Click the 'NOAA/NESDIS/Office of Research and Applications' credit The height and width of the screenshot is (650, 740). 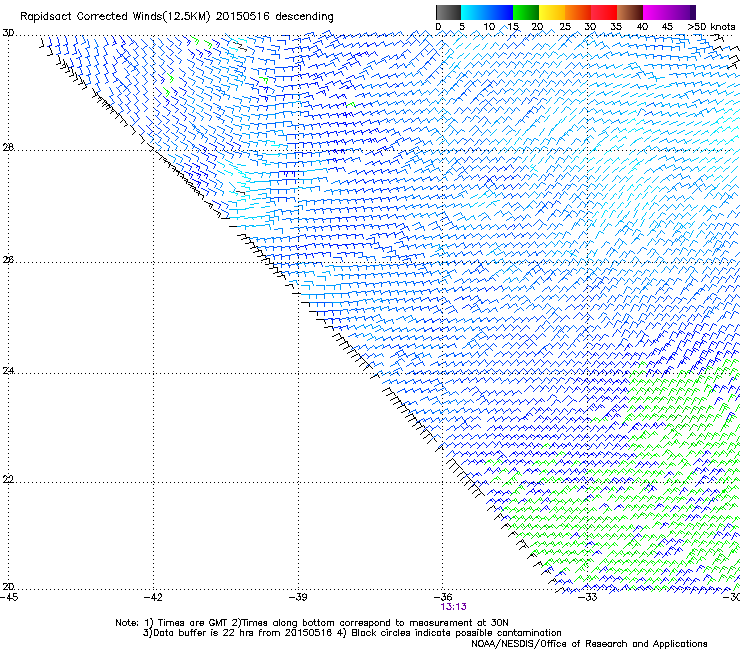pyautogui.click(x=589, y=644)
